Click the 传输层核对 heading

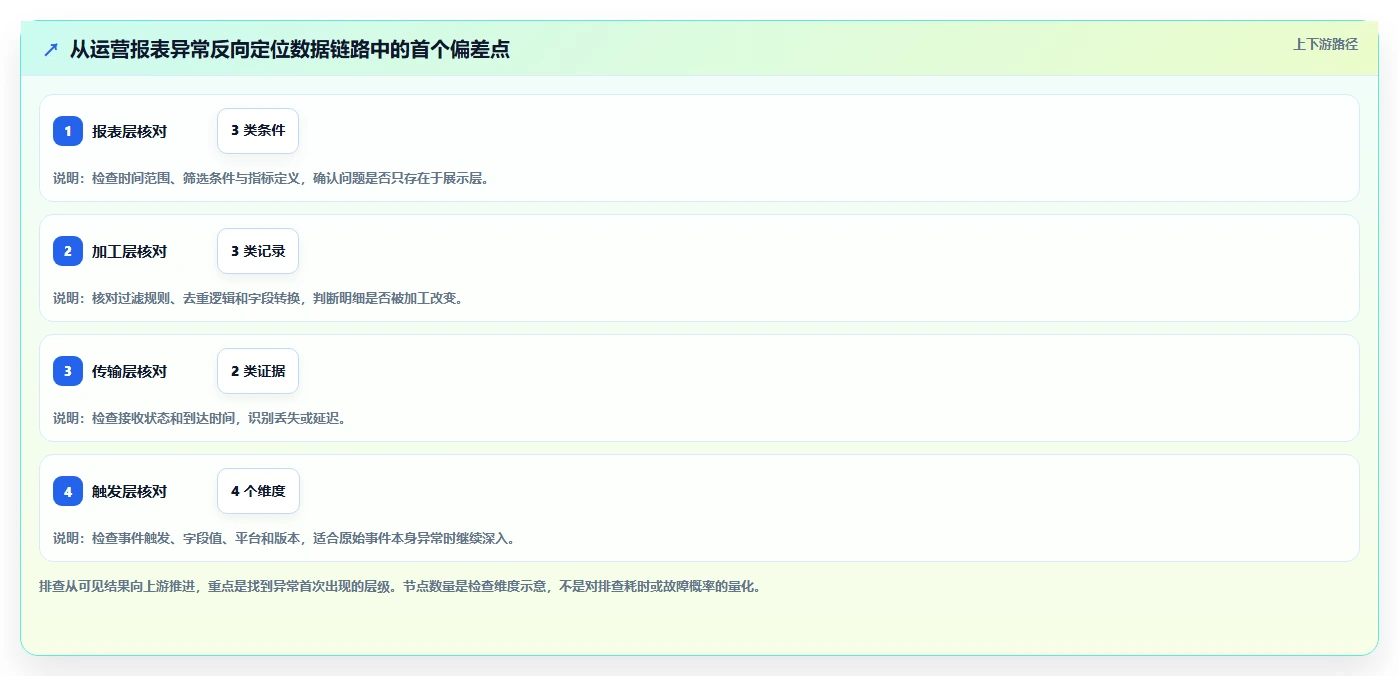[x=129, y=371]
